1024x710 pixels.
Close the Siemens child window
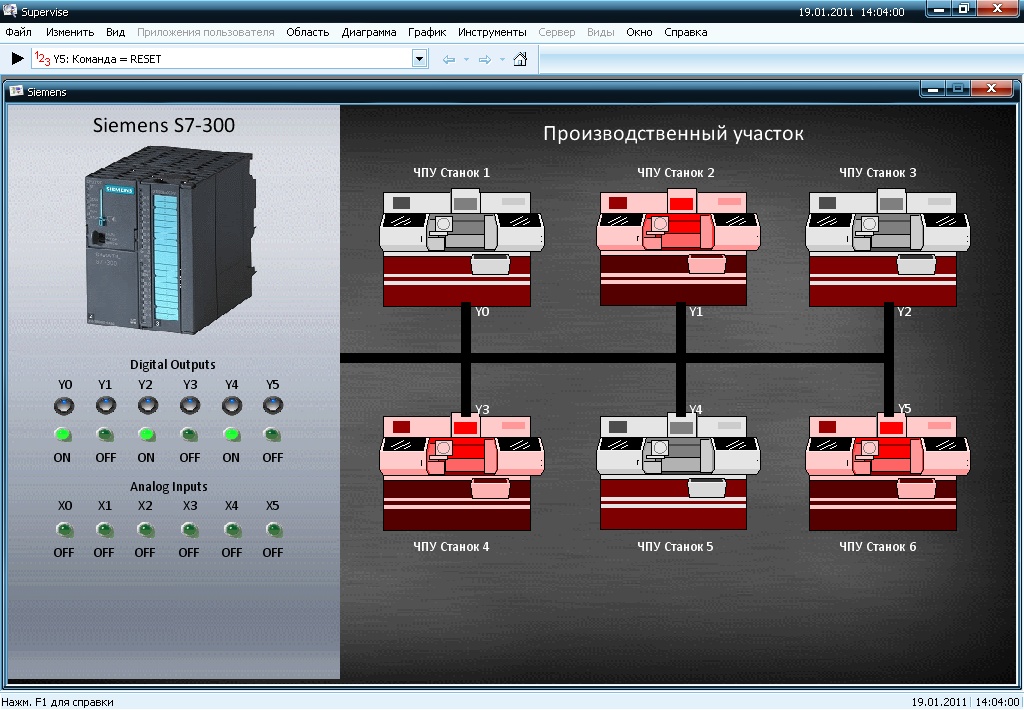991,88
